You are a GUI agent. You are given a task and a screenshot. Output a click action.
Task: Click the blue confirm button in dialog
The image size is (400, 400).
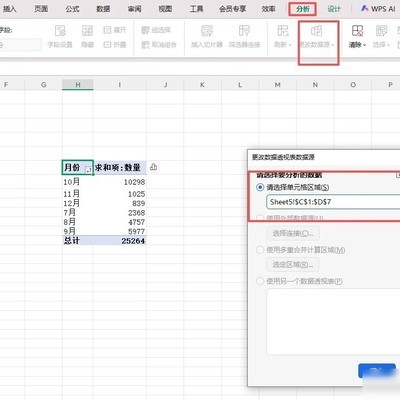pyautogui.click(x=377, y=371)
